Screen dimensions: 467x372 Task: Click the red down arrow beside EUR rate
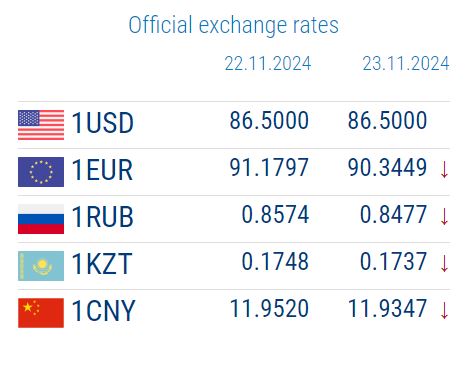coord(444,170)
